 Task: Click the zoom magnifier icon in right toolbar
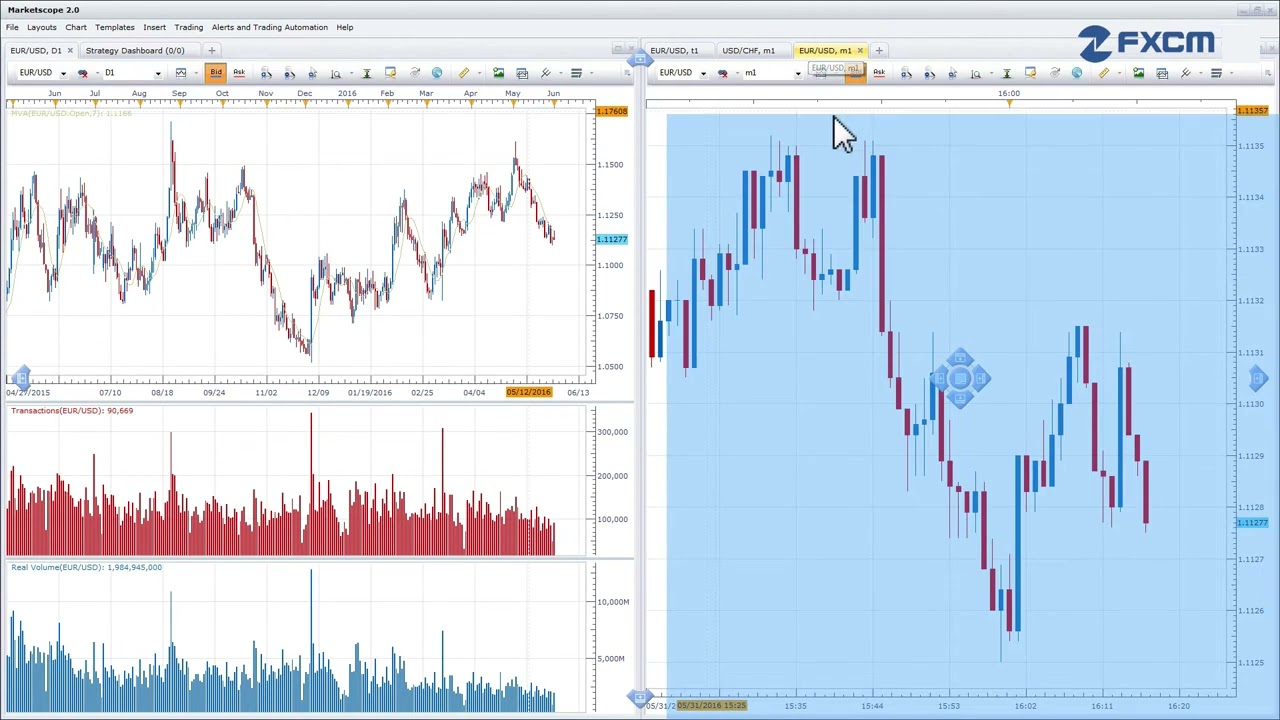coord(975,73)
